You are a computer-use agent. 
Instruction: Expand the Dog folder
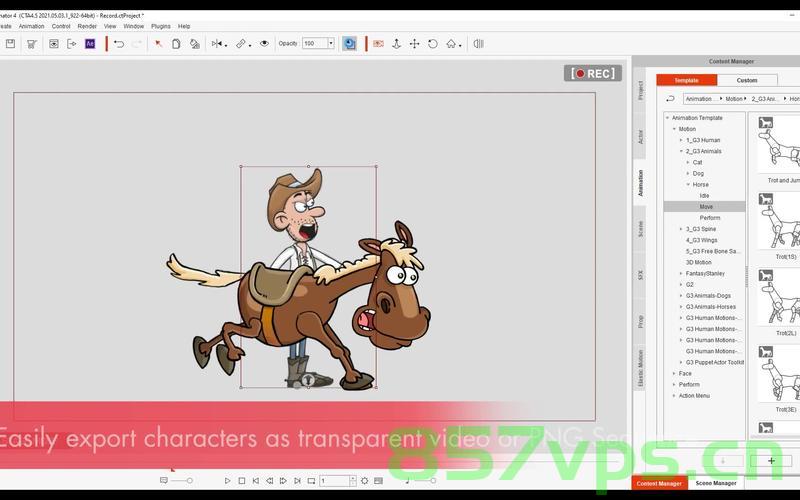[688, 173]
